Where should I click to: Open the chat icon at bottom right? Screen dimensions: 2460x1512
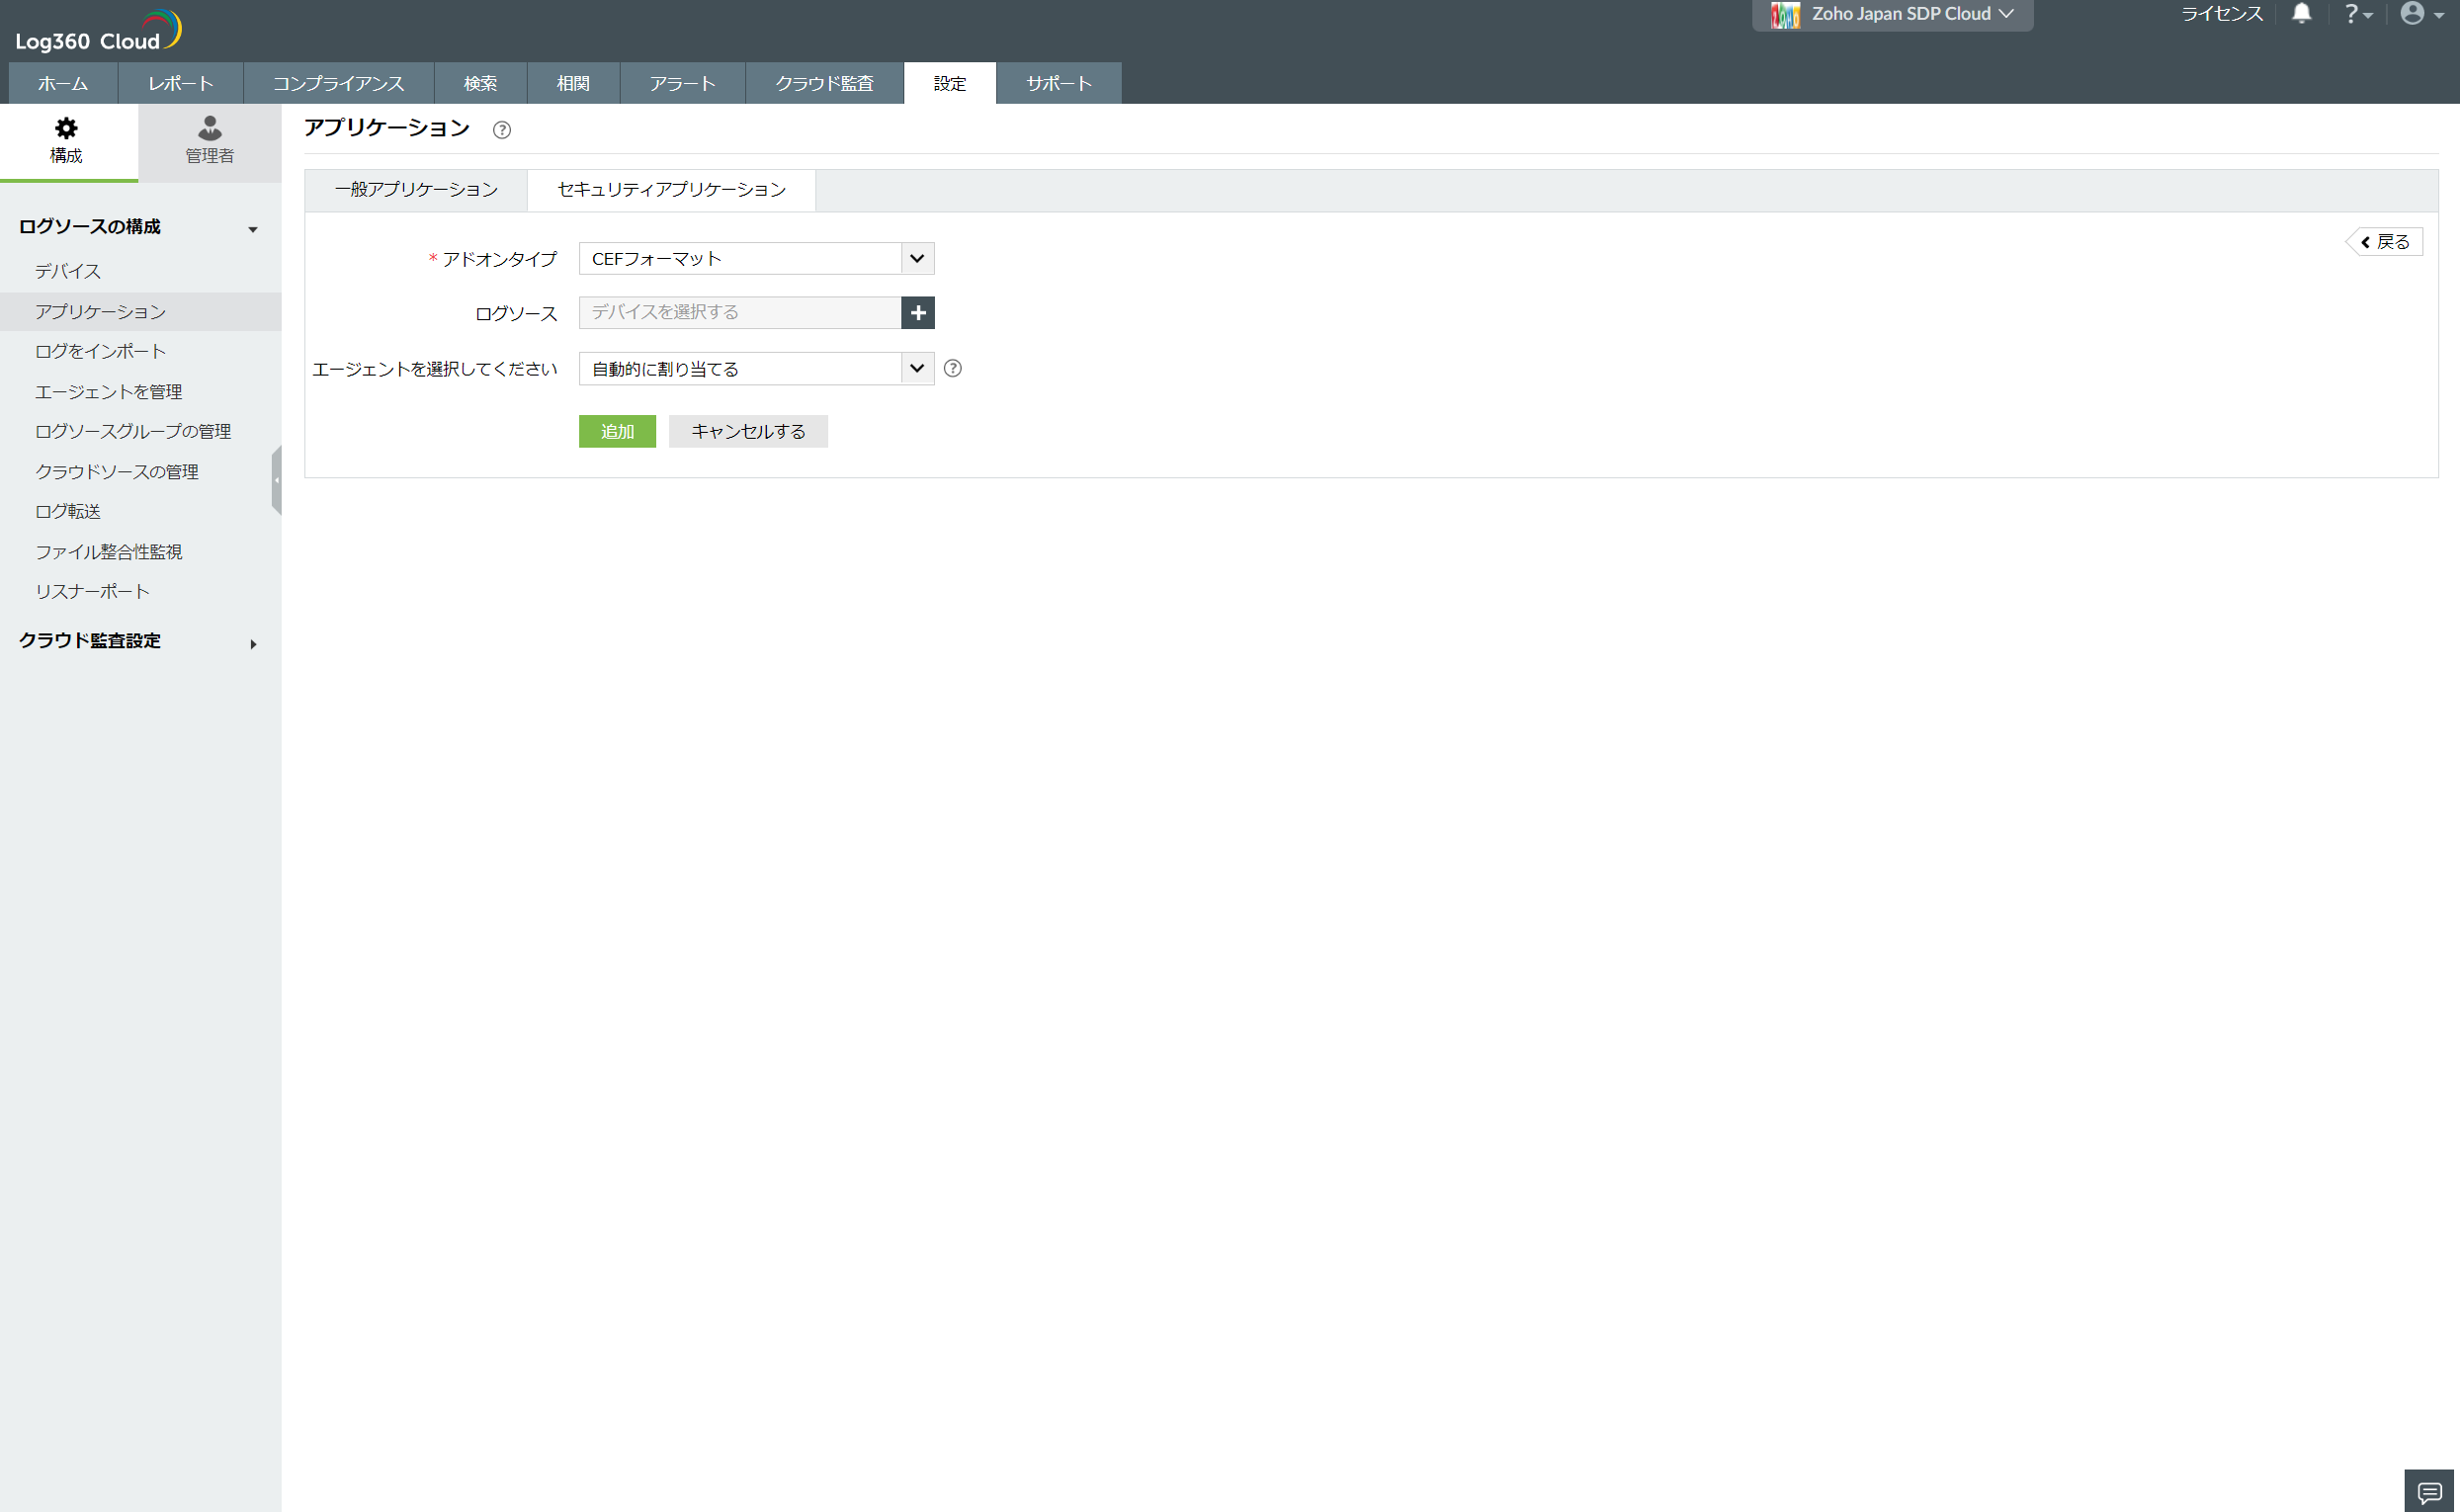pyautogui.click(x=2429, y=1492)
